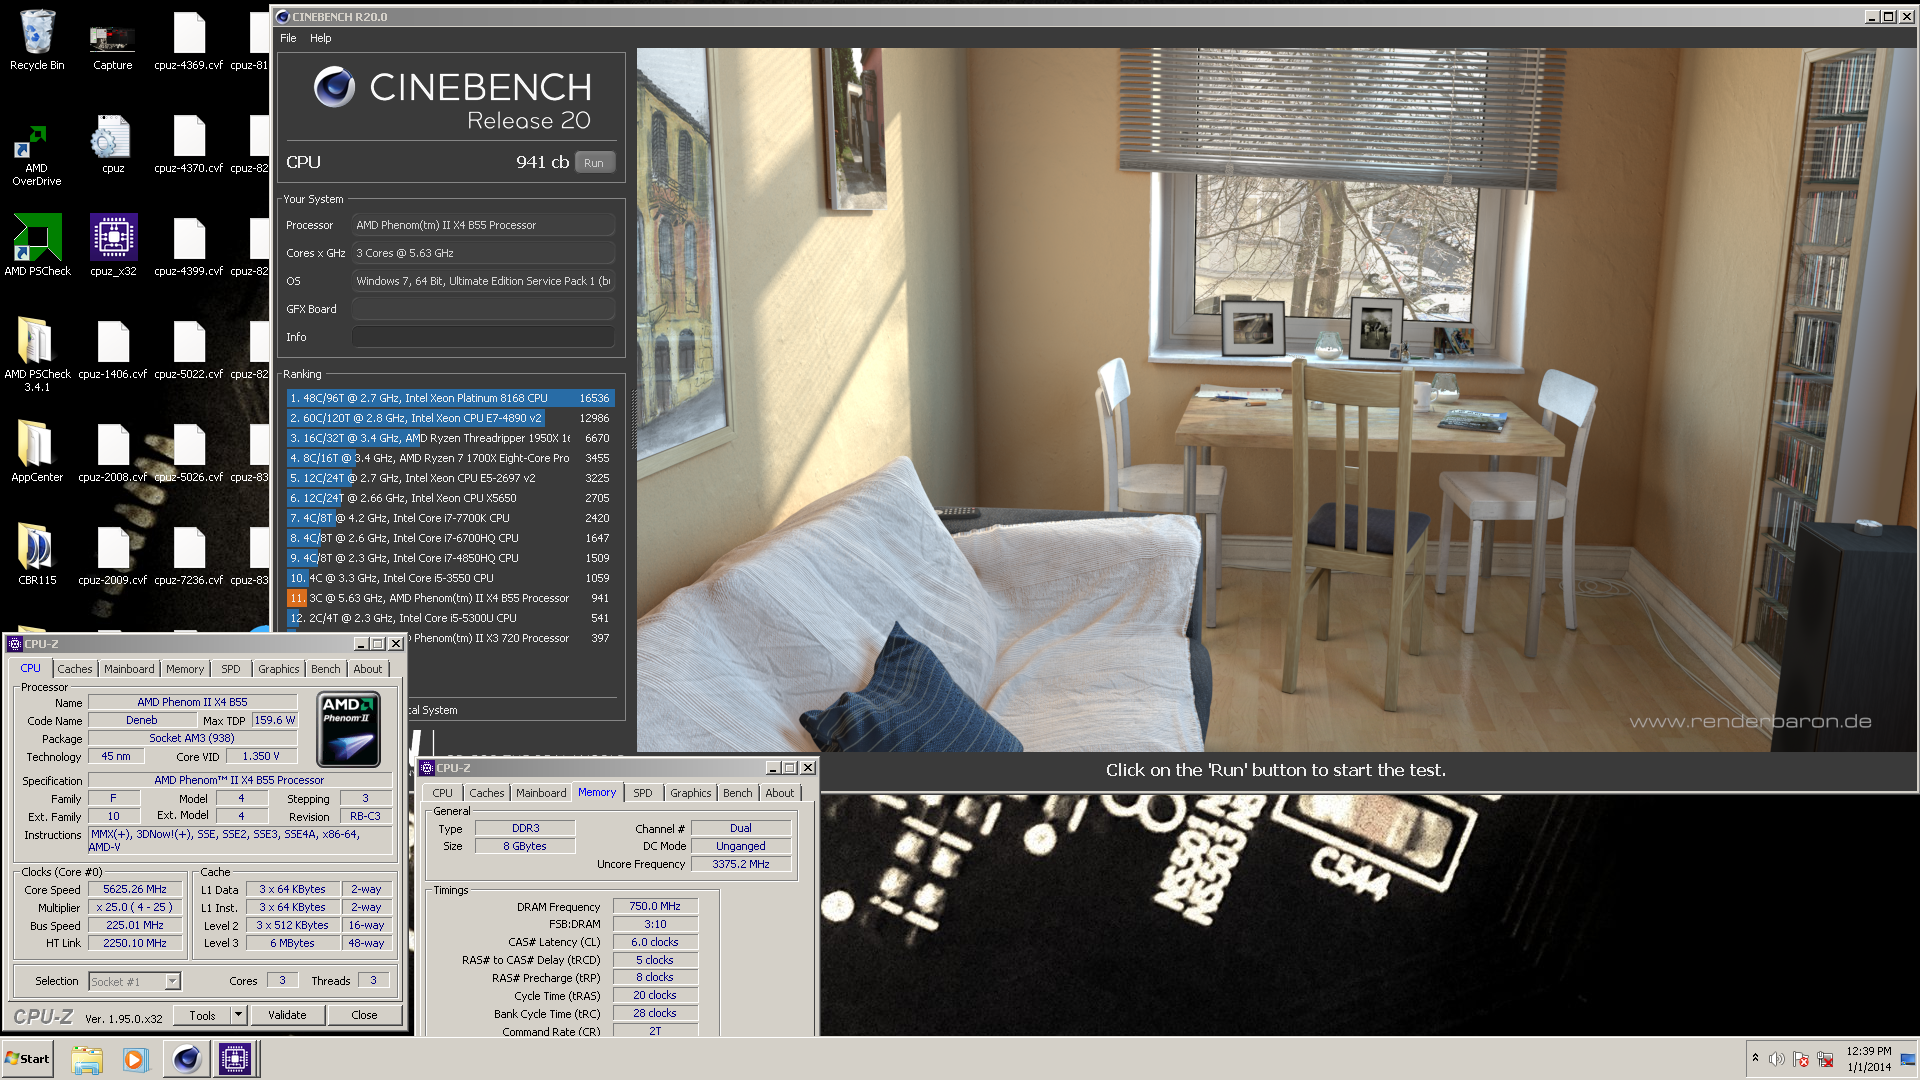Select the cpuz-5026.cvf file icon

pyautogui.click(x=188, y=451)
